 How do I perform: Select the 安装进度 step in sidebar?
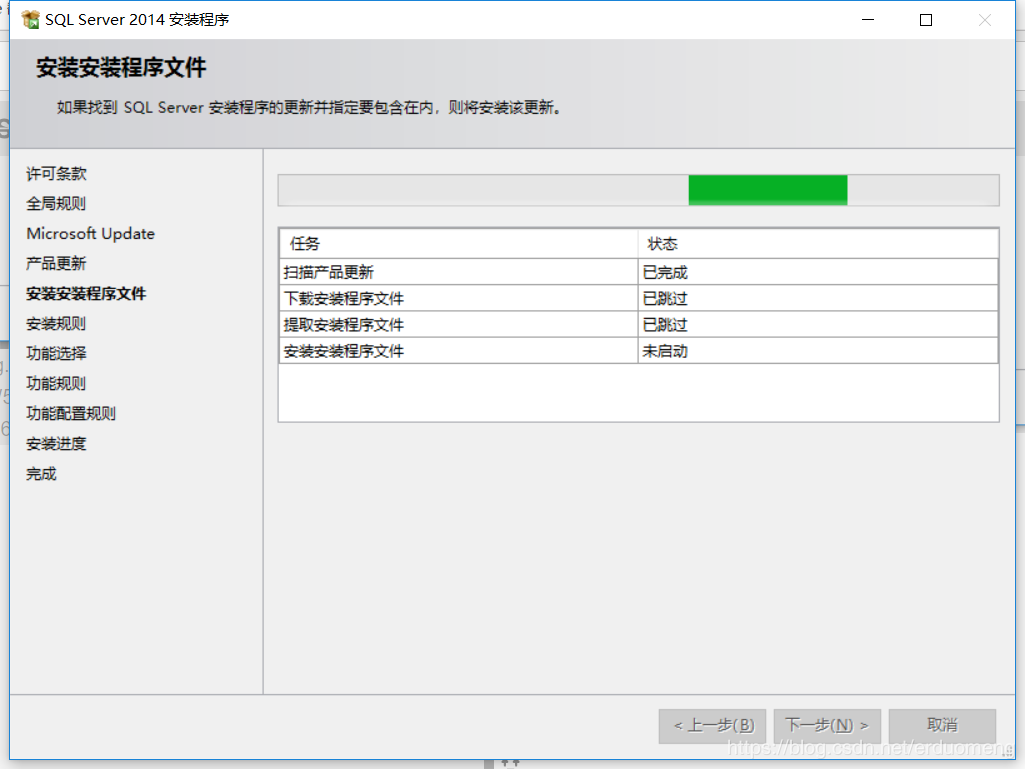click(56, 444)
